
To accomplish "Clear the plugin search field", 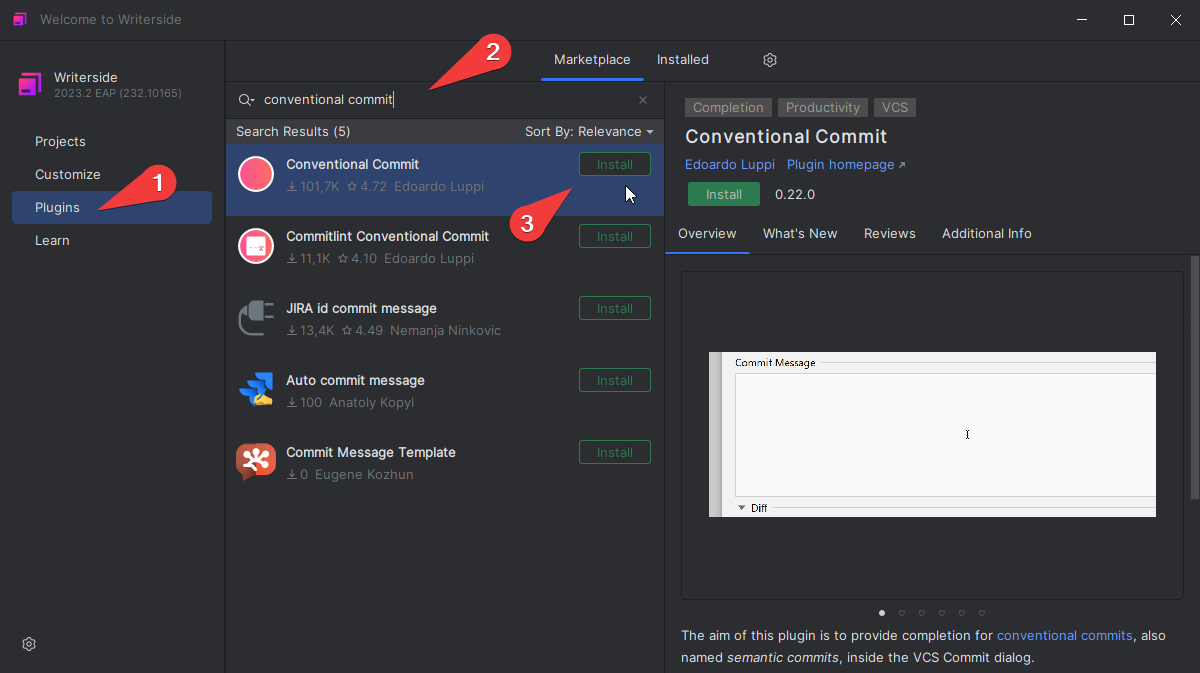I will tap(643, 100).
